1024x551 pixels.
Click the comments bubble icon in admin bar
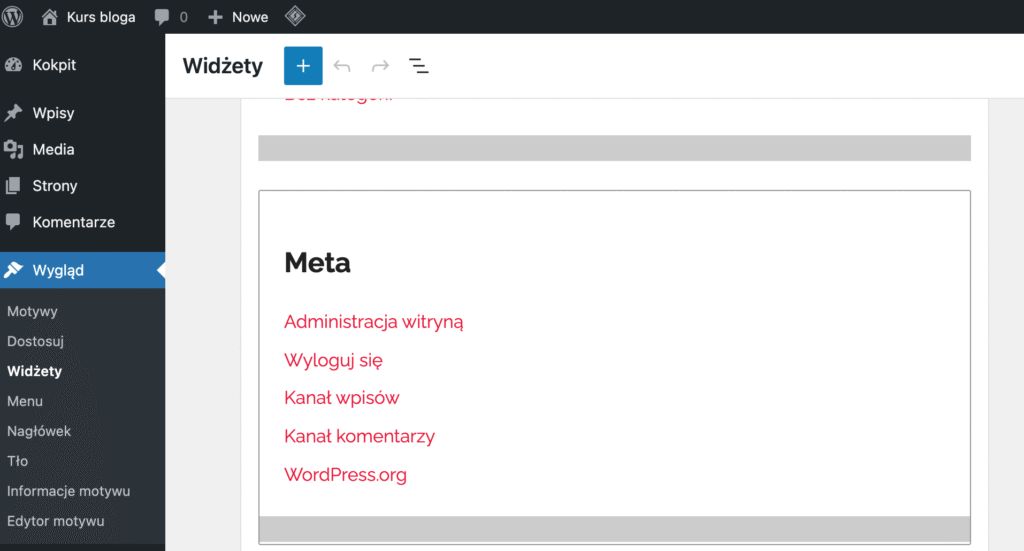click(x=170, y=17)
